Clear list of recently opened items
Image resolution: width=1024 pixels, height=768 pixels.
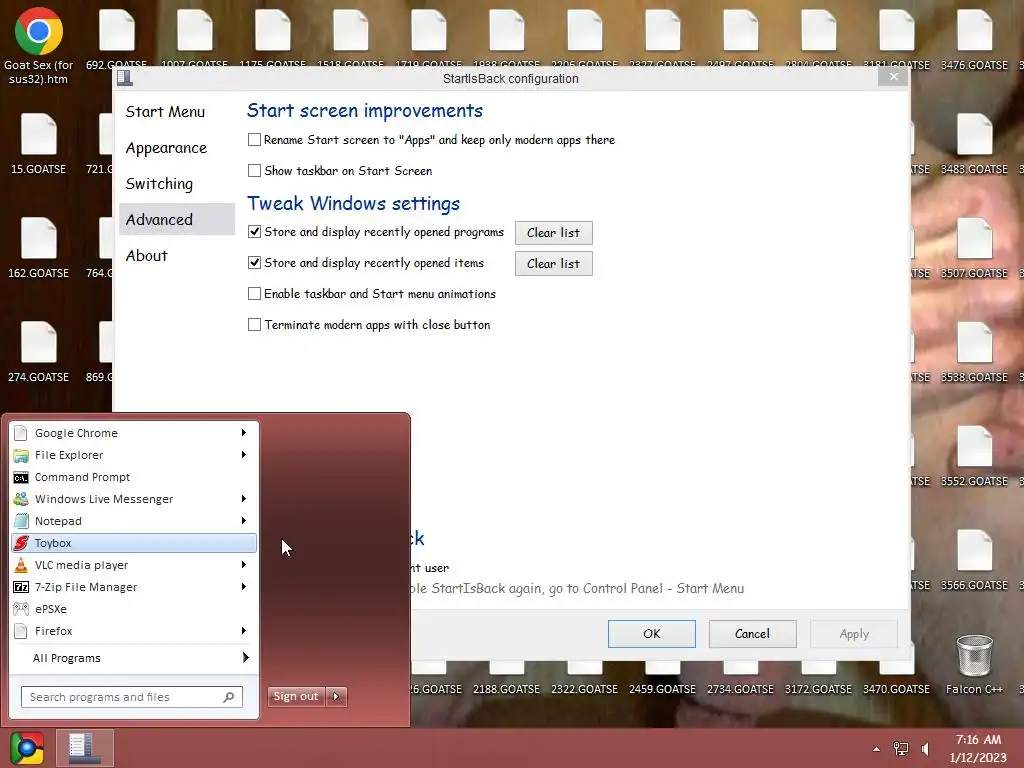pyautogui.click(x=553, y=263)
